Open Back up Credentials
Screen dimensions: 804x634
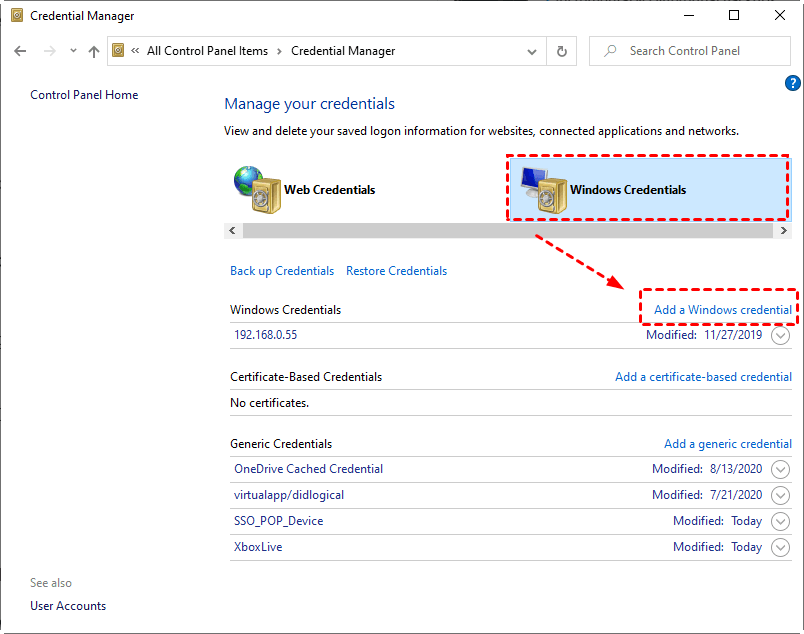pyautogui.click(x=282, y=270)
